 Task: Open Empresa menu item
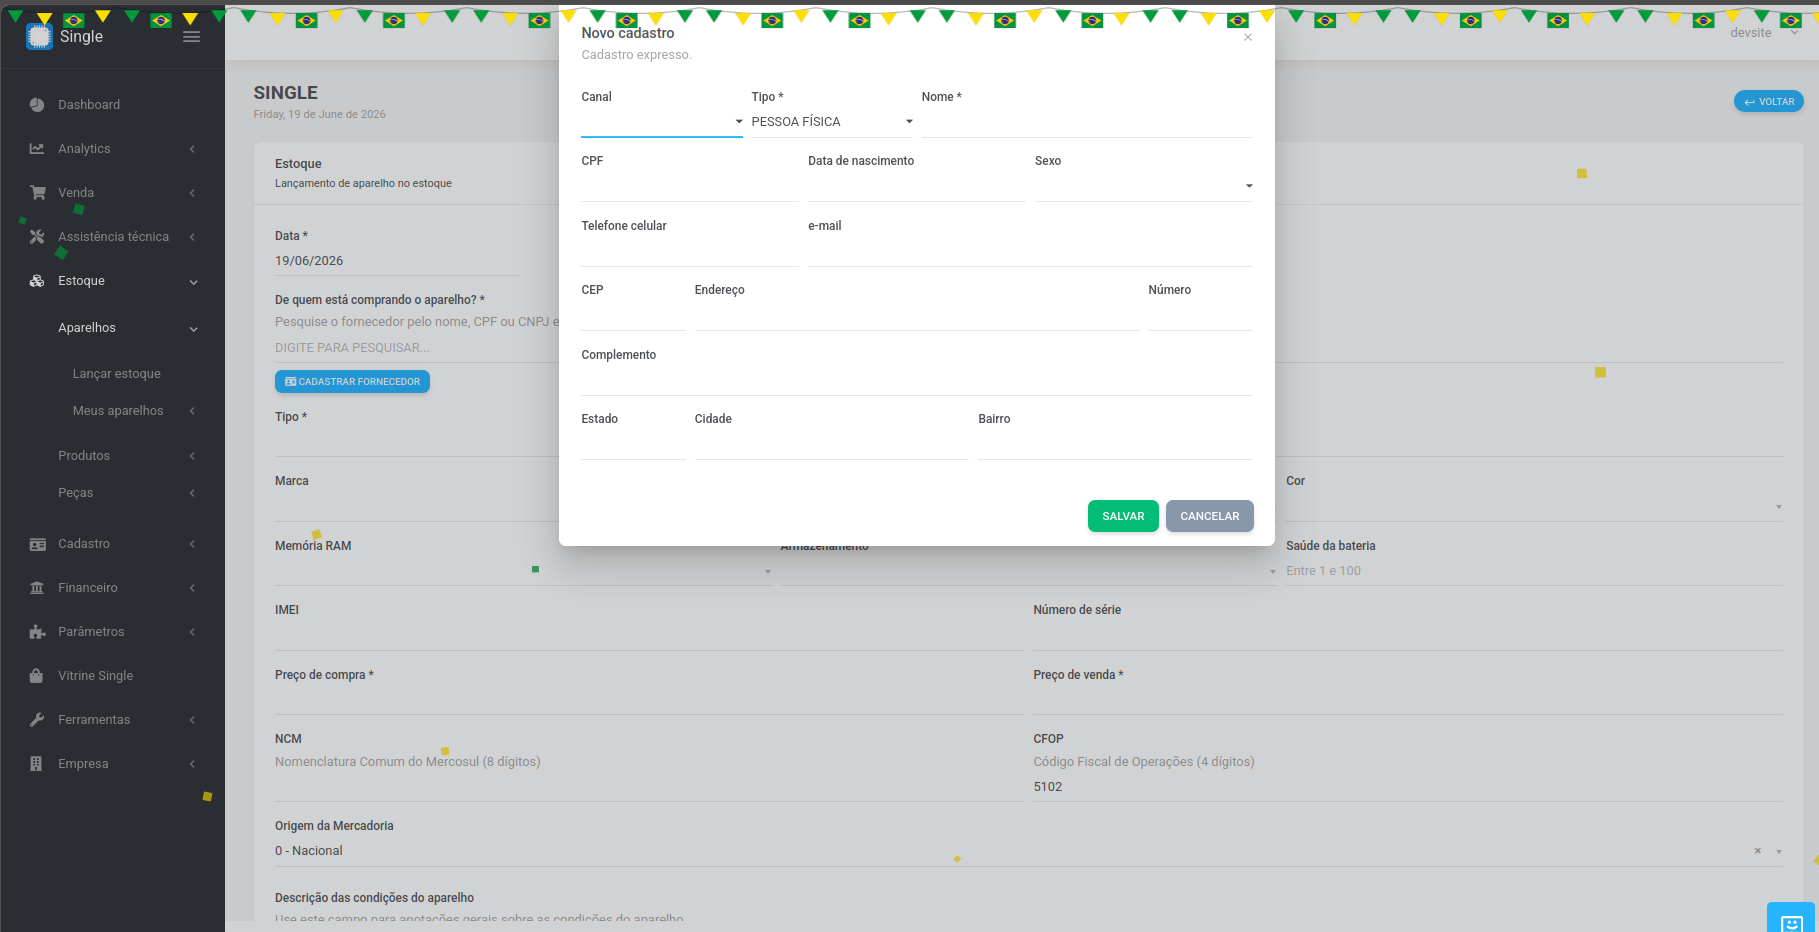click(x=83, y=764)
